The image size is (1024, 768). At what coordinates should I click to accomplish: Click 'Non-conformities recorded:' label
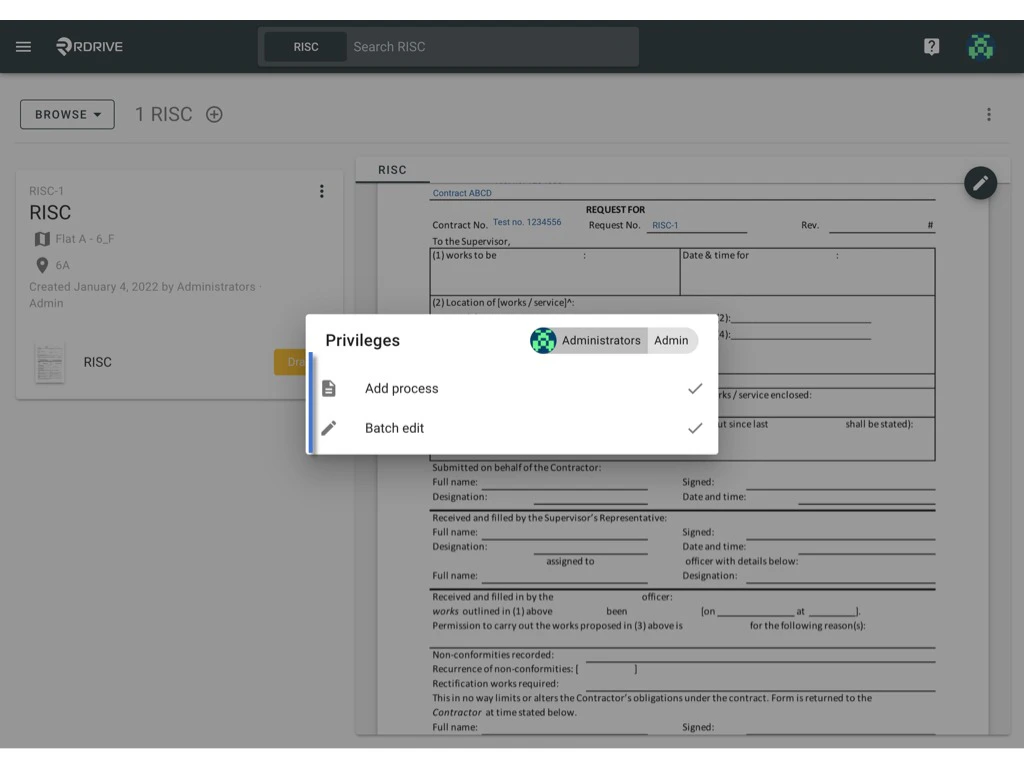tap(493, 654)
